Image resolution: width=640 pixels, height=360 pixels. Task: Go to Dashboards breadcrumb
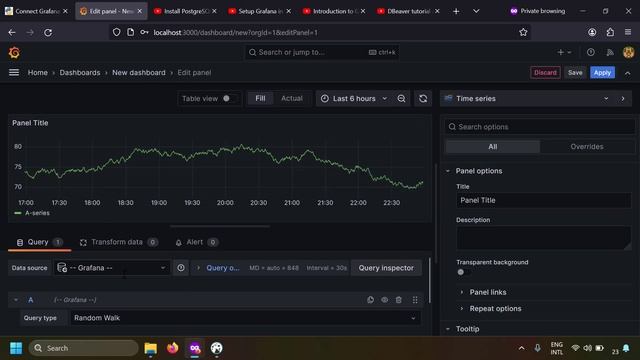pyautogui.click(x=80, y=73)
